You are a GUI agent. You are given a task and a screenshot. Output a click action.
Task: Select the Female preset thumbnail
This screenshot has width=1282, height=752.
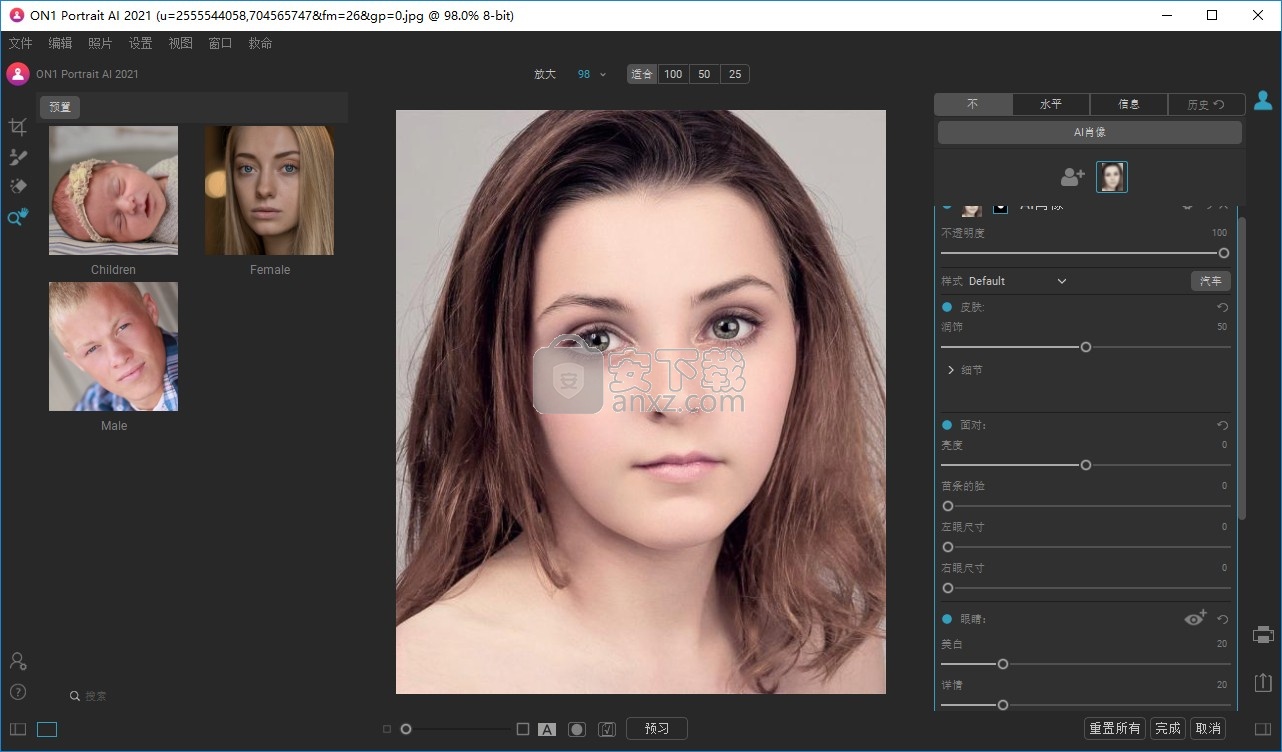click(x=269, y=190)
